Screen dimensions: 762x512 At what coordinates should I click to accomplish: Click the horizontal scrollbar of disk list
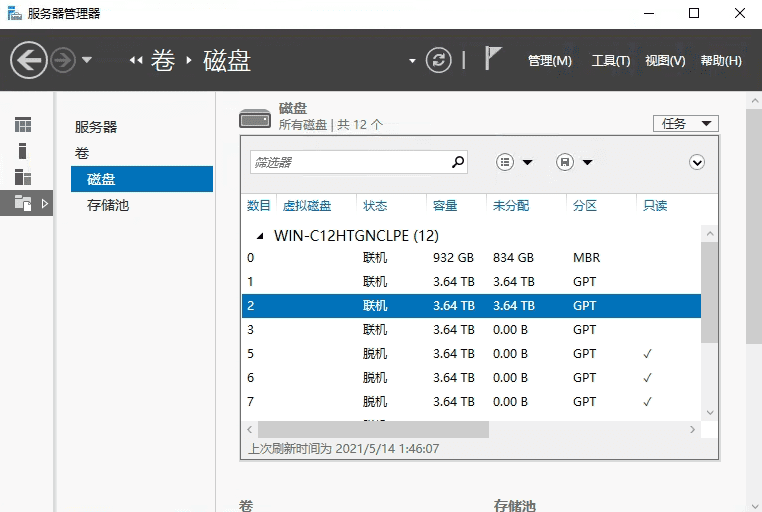pos(368,429)
